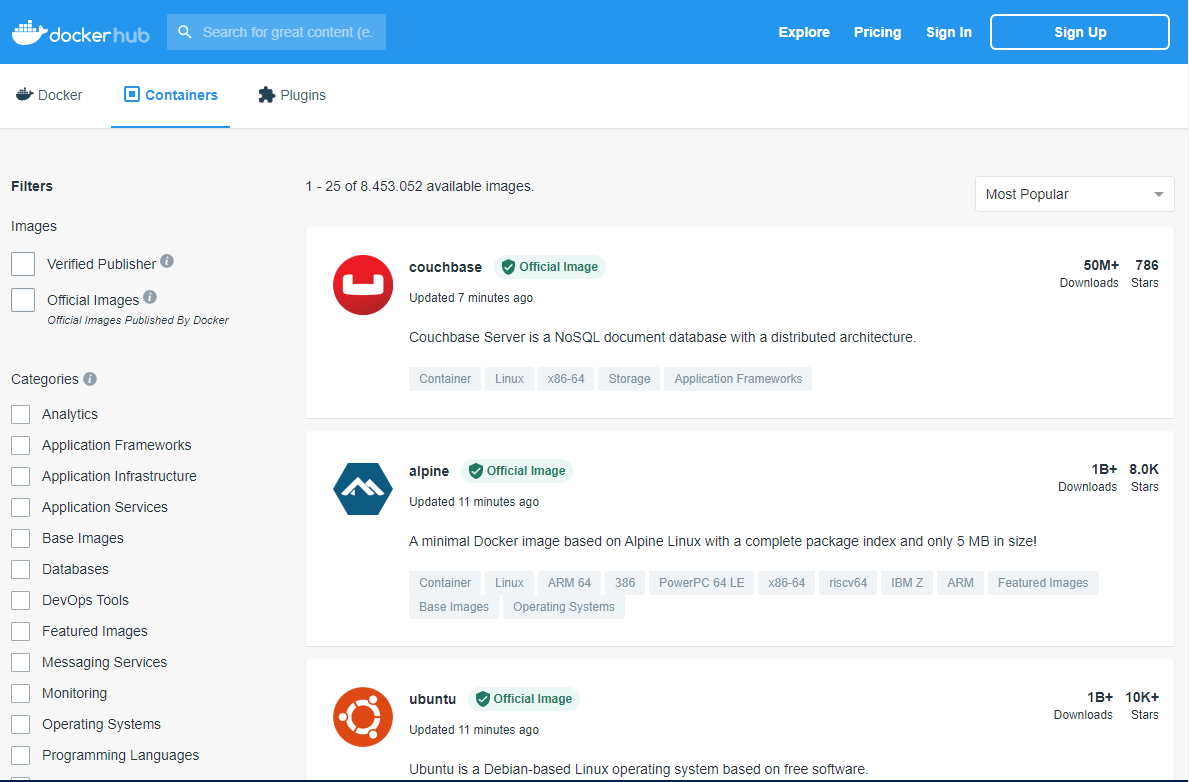Click the search magnifier icon
The image size is (1189, 782).
184,32
